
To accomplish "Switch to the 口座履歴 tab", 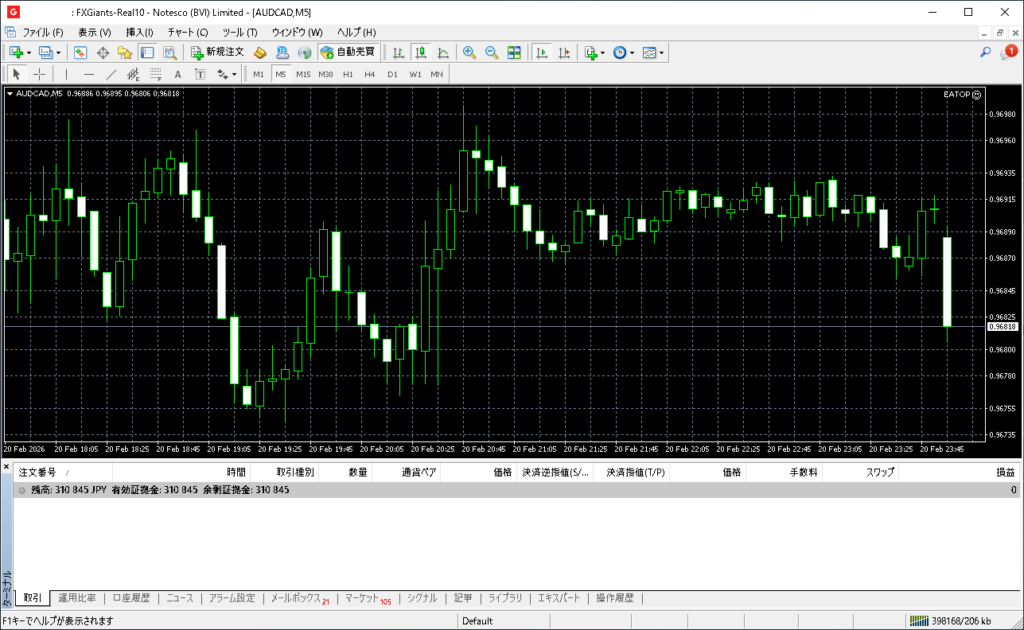I will point(131,598).
